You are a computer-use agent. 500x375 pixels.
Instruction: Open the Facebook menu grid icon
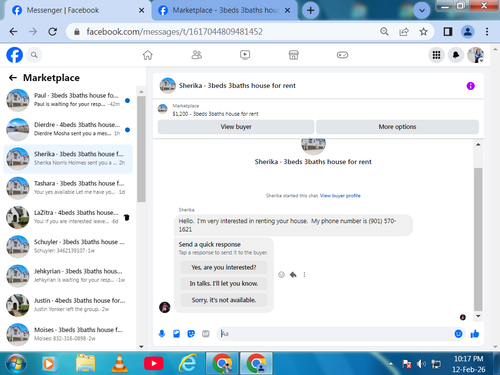[x=436, y=55]
